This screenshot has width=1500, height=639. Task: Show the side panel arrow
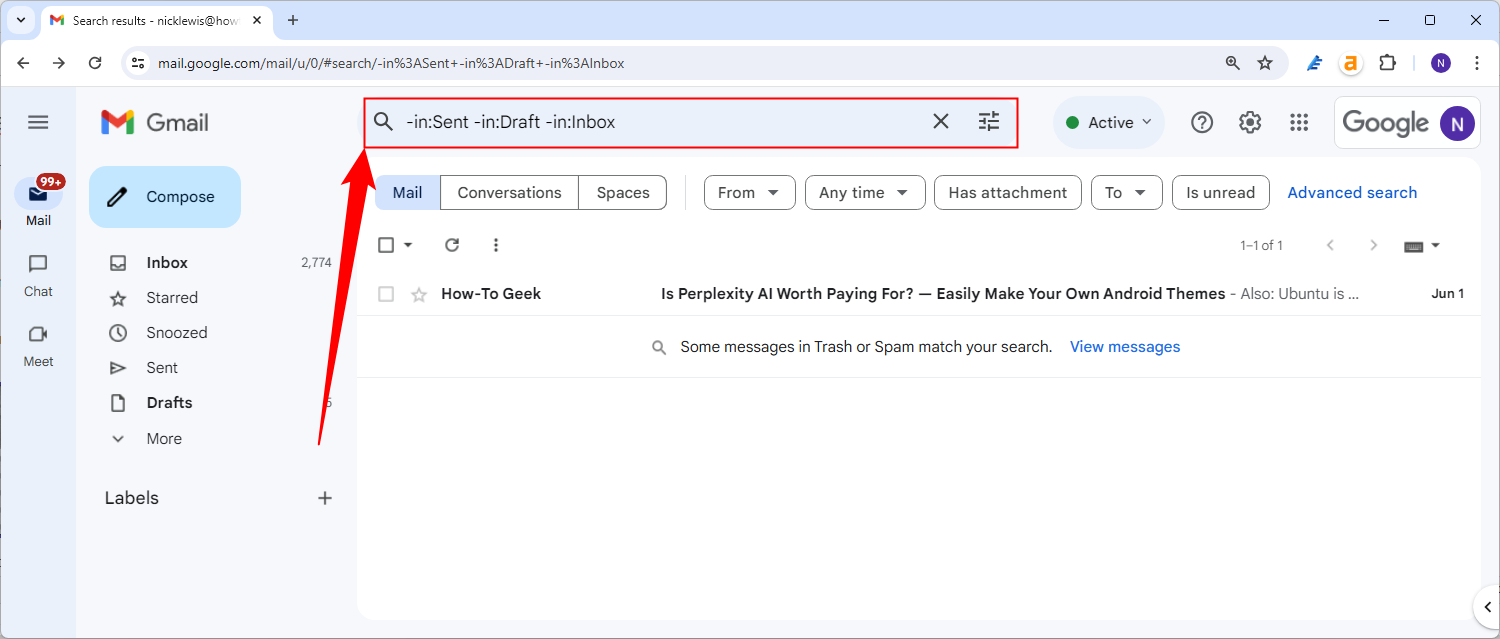click(x=1488, y=607)
